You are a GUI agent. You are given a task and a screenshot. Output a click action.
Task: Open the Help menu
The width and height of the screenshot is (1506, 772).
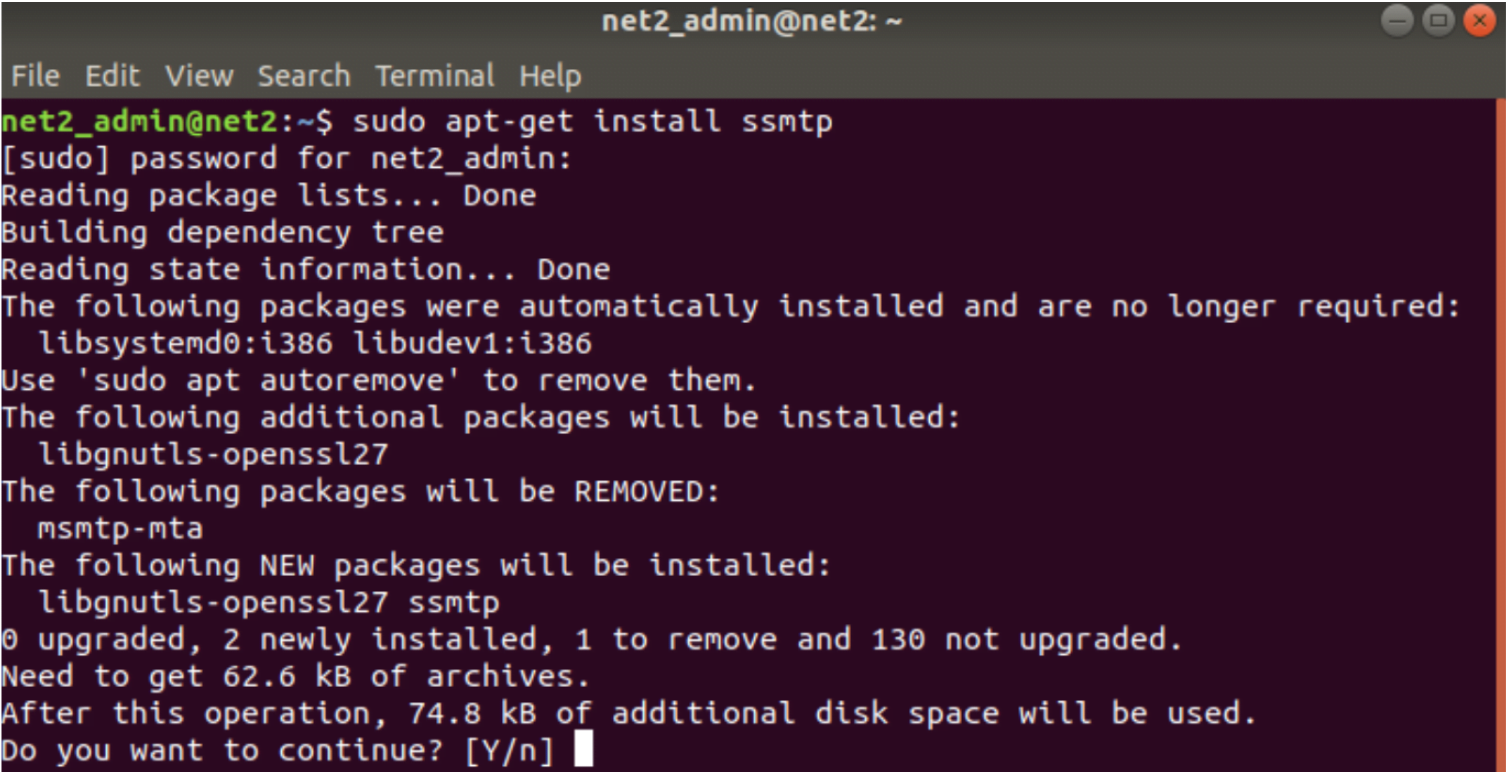(x=550, y=76)
